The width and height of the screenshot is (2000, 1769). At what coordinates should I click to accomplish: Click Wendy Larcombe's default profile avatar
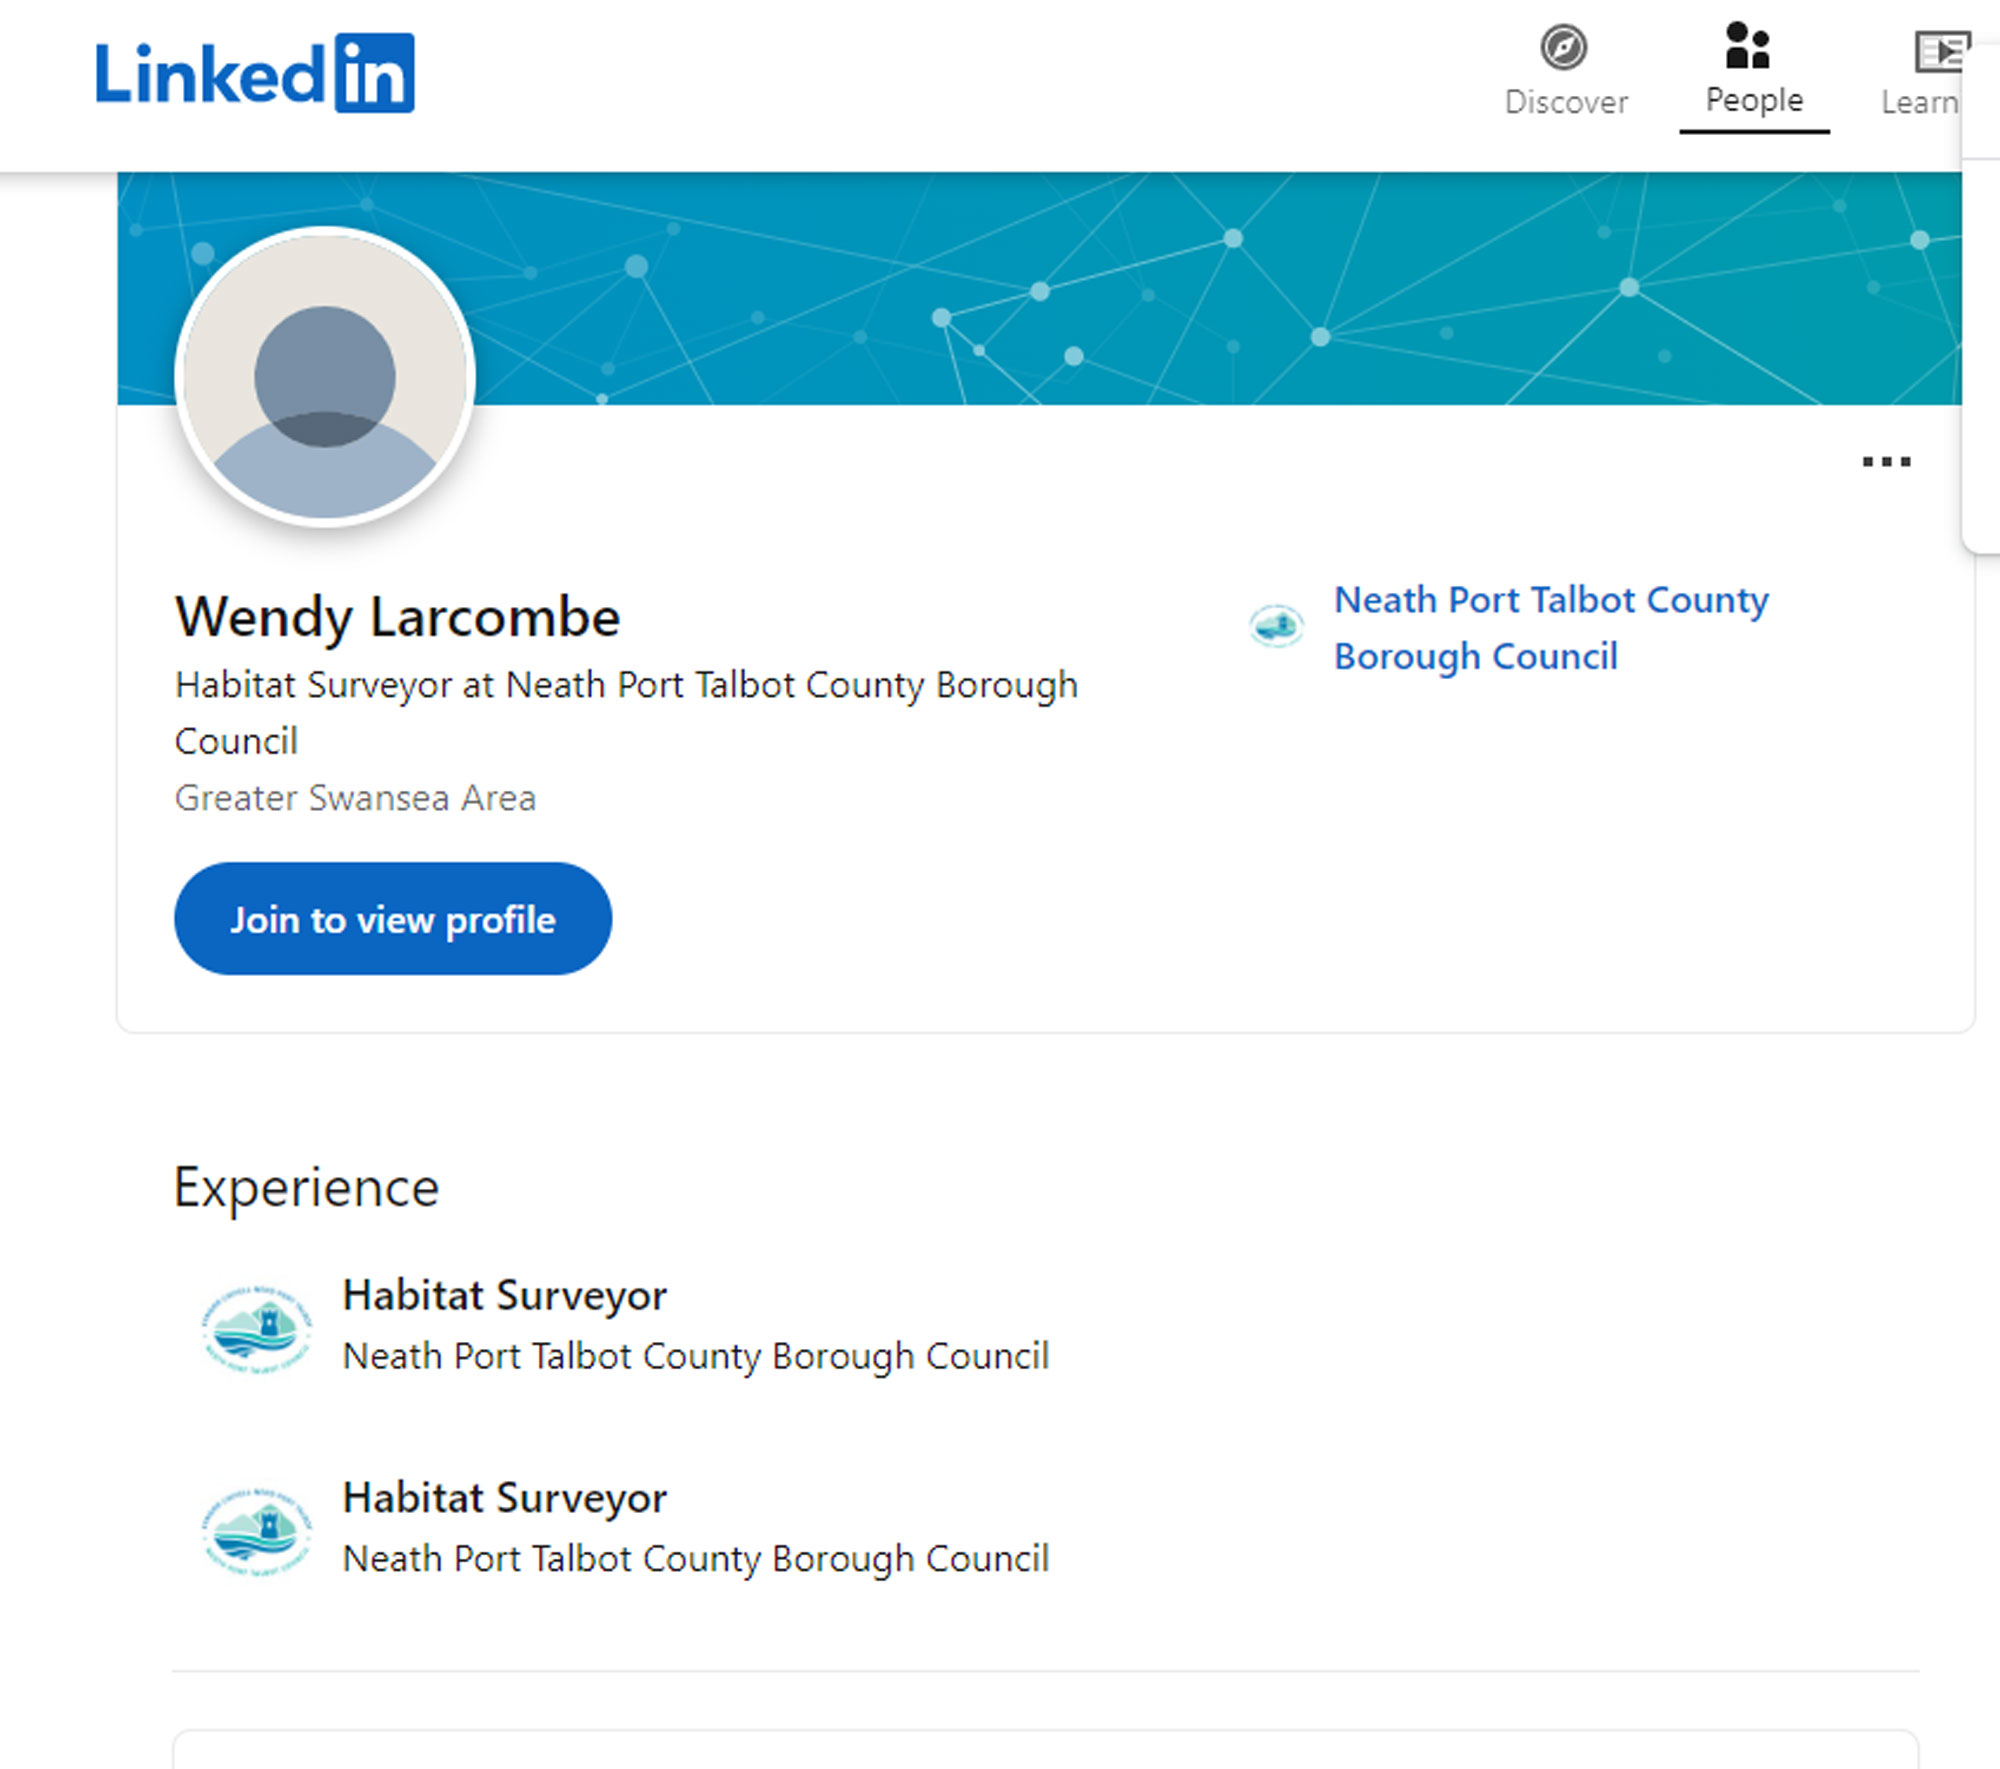click(x=325, y=377)
